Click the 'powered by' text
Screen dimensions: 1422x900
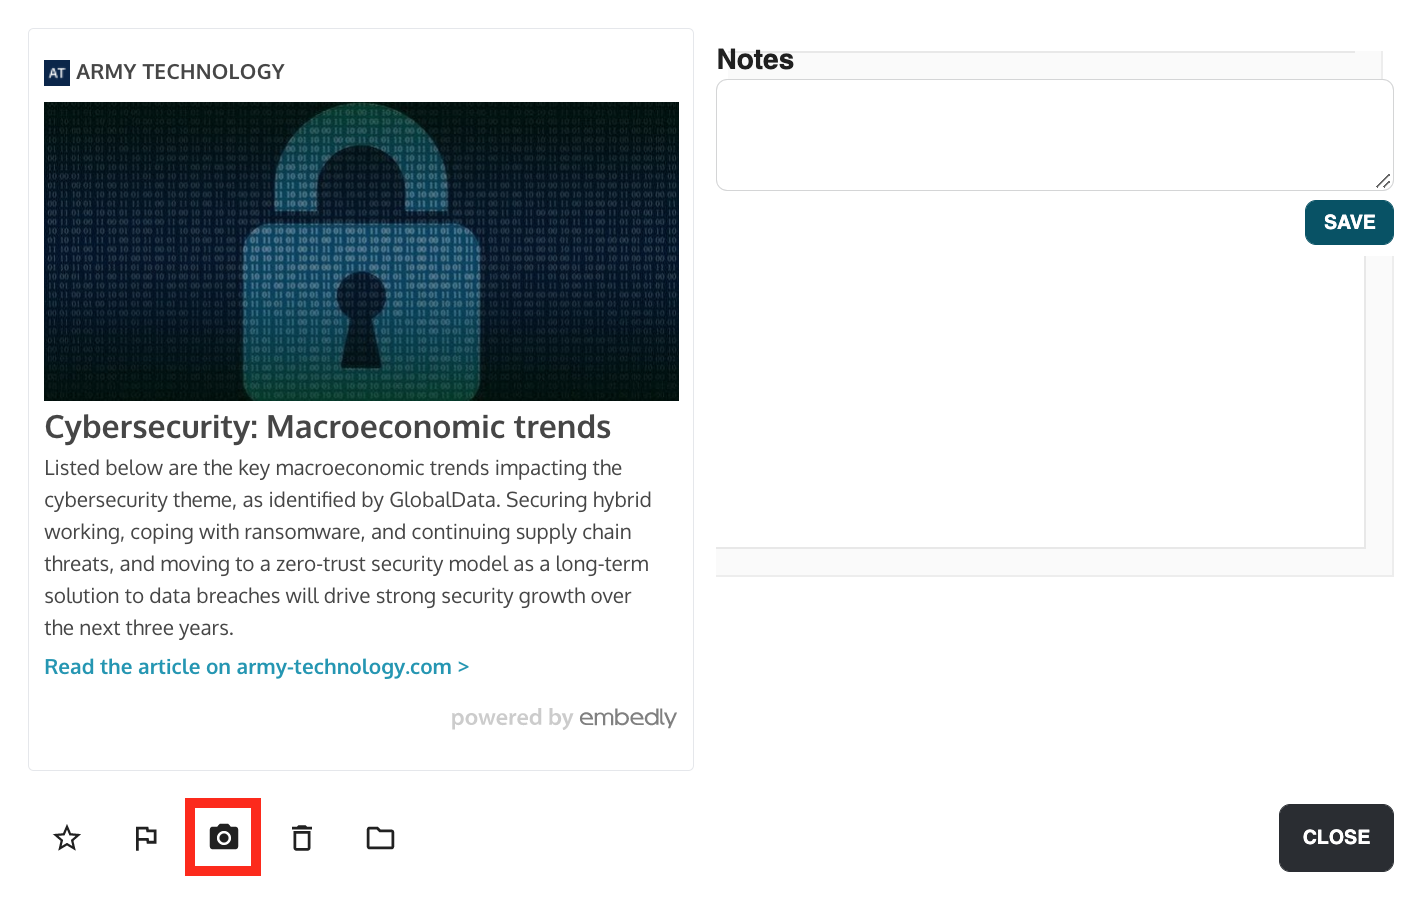(x=511, y=718)
